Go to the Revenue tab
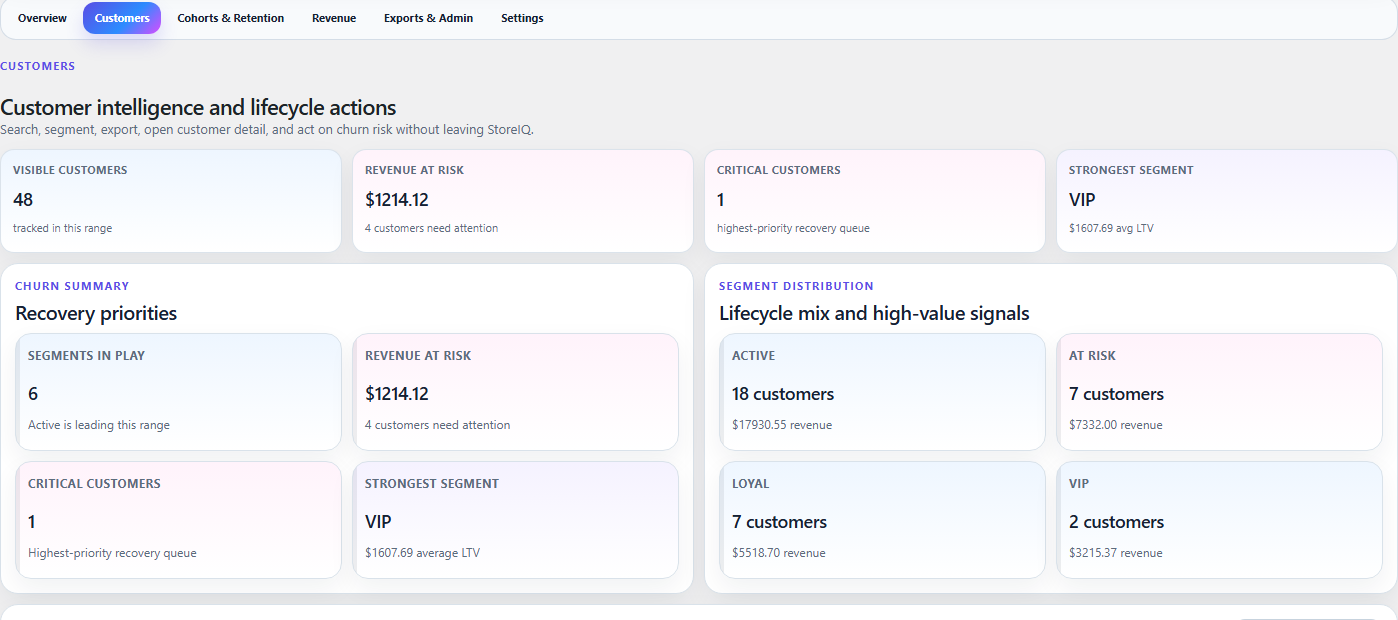1398x620 pixels. pyautogui.click(x=334, y=18)
